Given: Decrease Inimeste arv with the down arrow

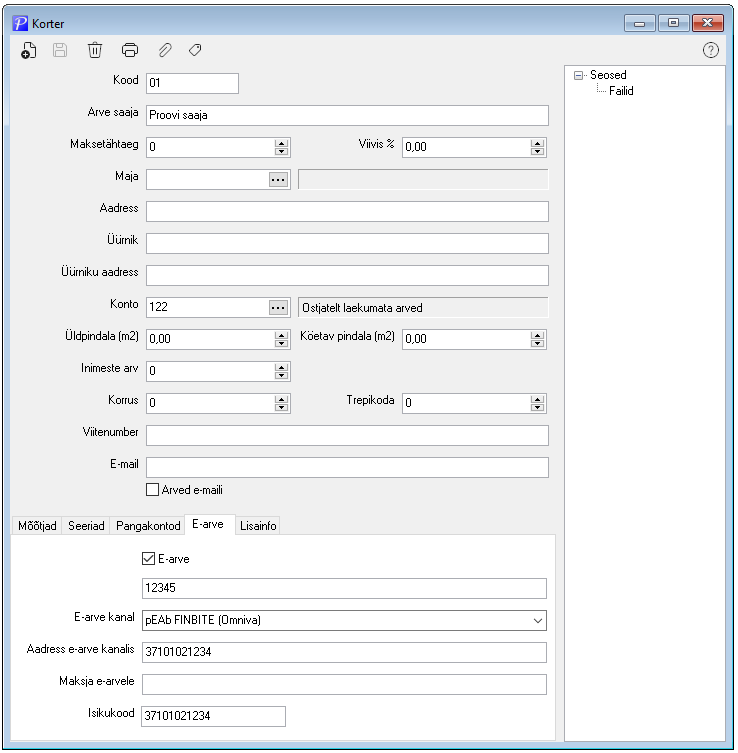Looking at the screenshot, I should click(x=281, y=376).
